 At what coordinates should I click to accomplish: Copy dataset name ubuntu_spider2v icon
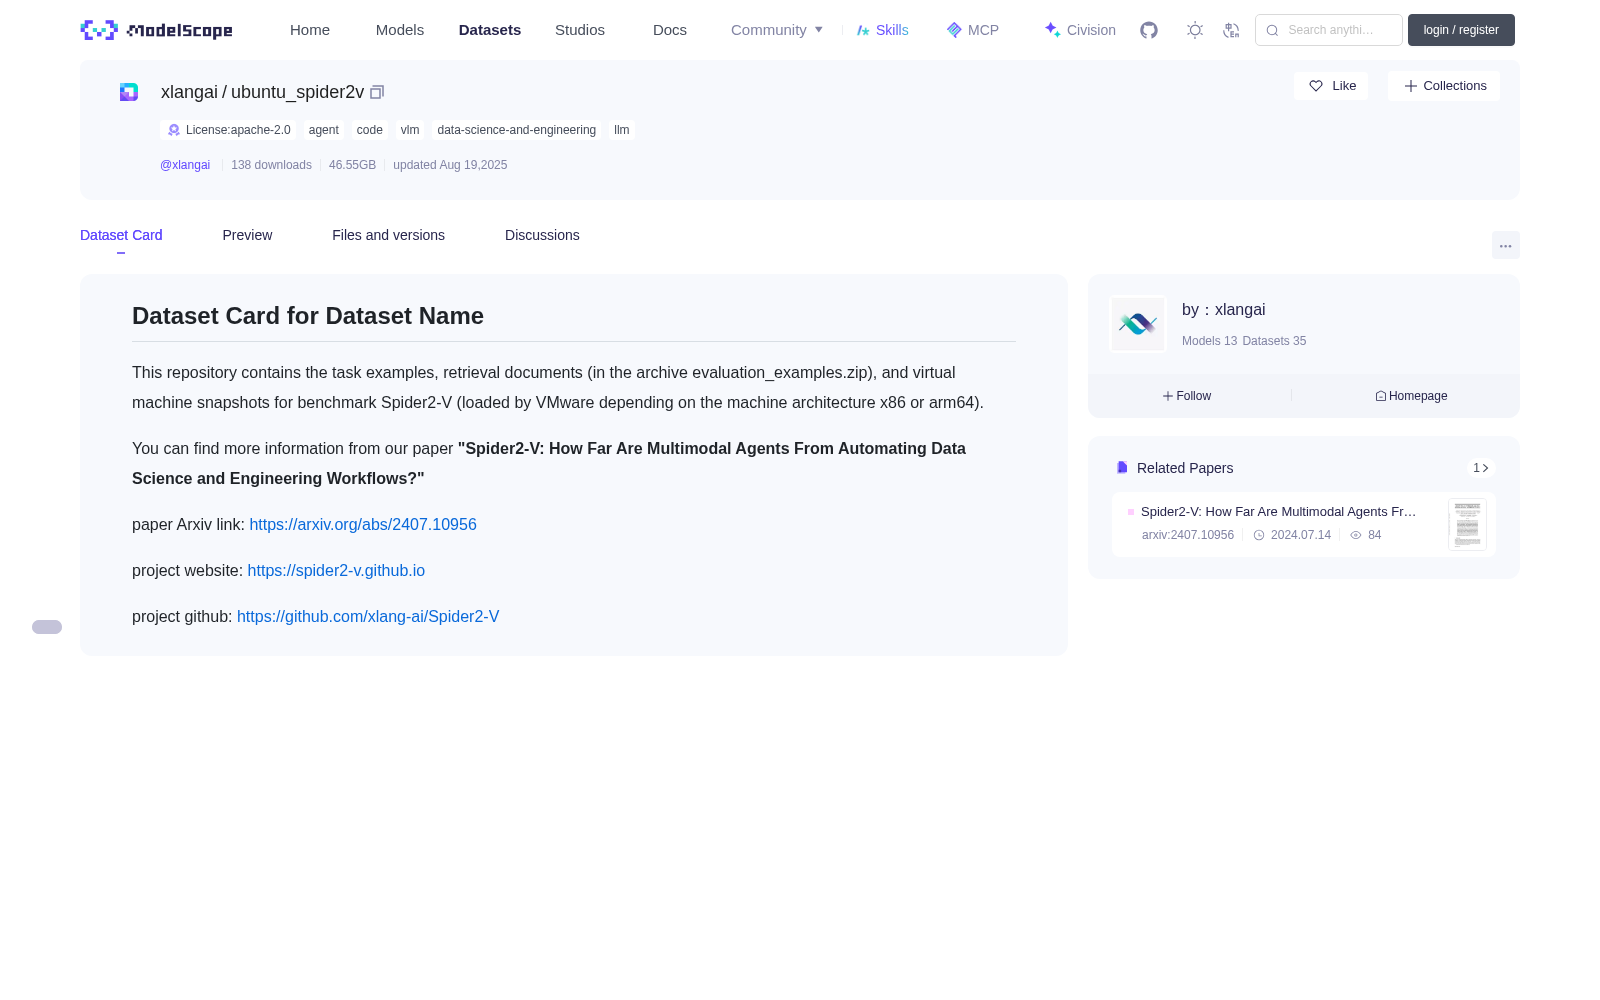(x=377, y=92)
